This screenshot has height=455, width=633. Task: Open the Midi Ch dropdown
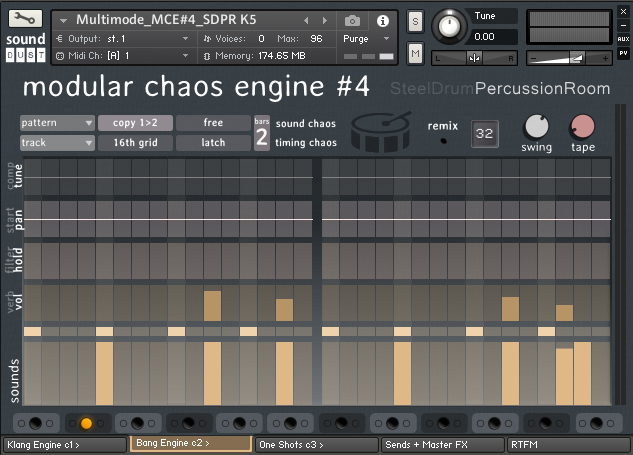point(123,56)
